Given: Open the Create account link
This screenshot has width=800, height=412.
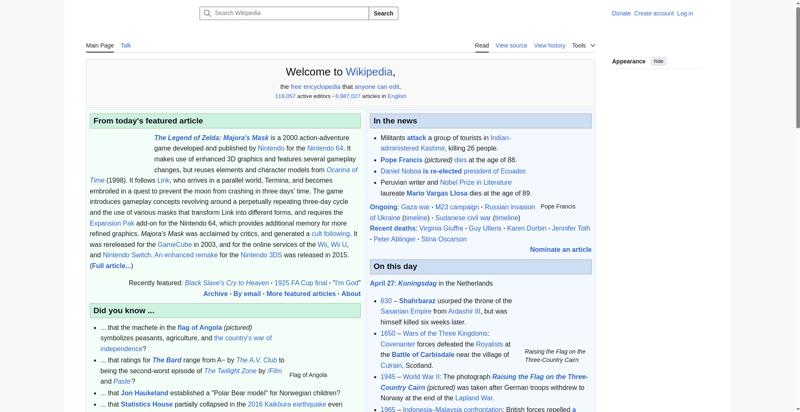Looking at the screenshot, I should [x=654, y=14].
